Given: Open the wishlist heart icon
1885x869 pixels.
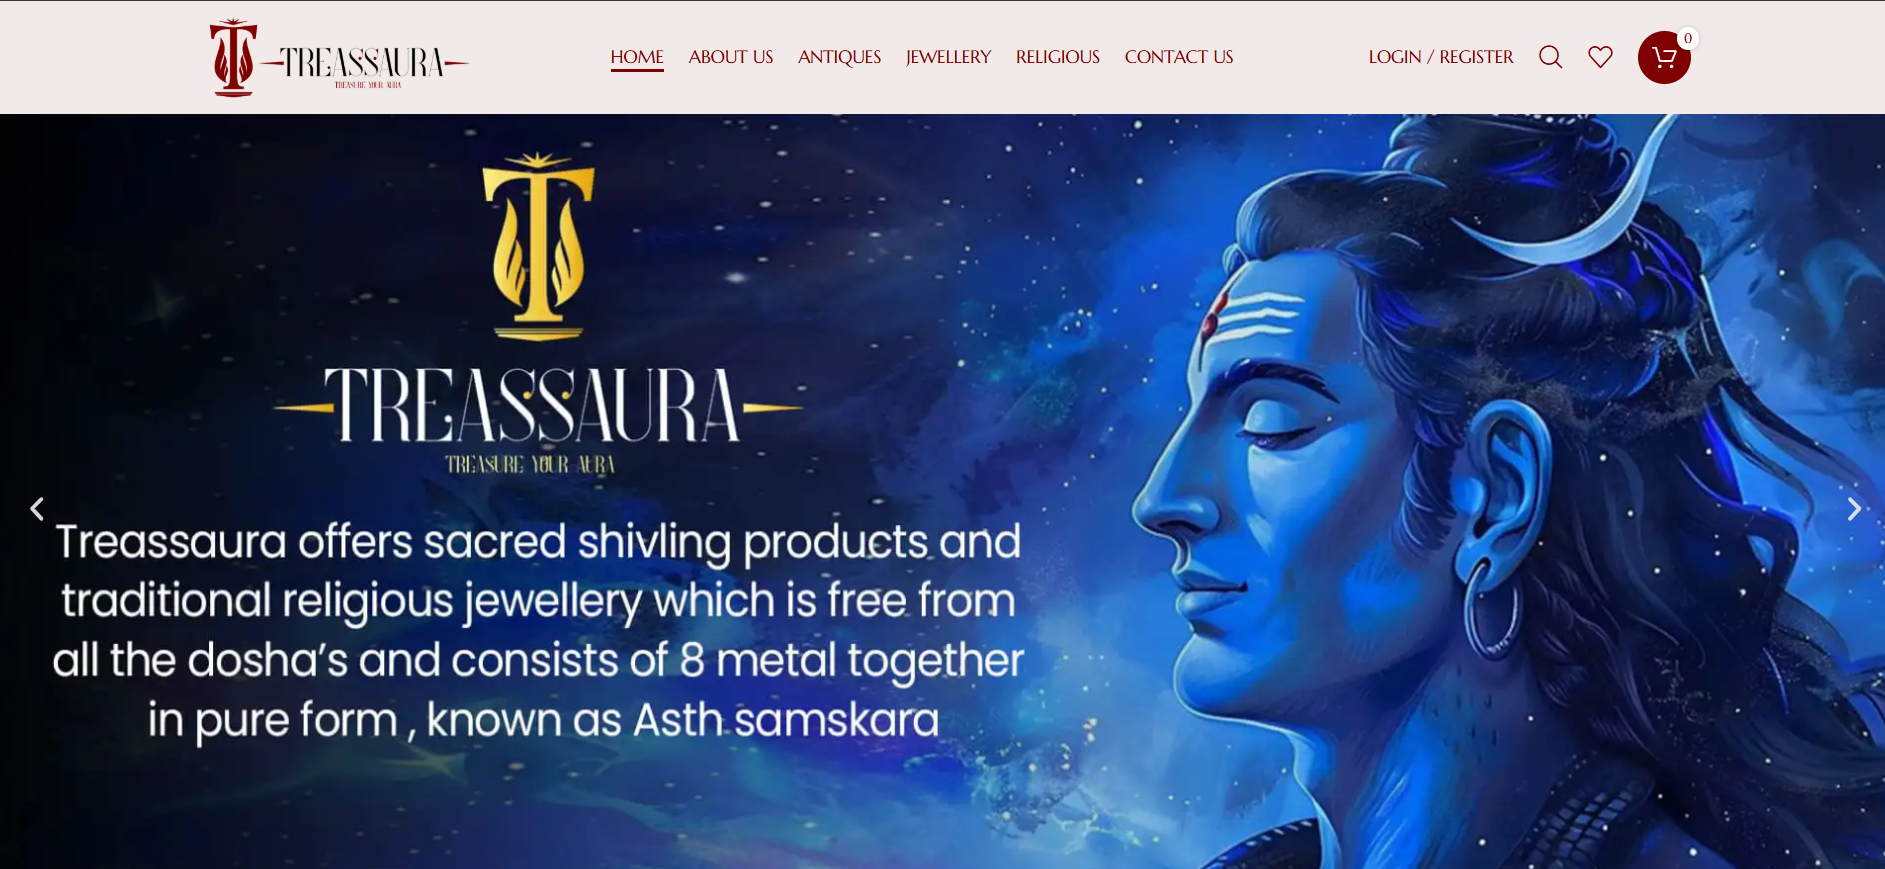Looking at the screenshot, I should tap(1600, 57).
